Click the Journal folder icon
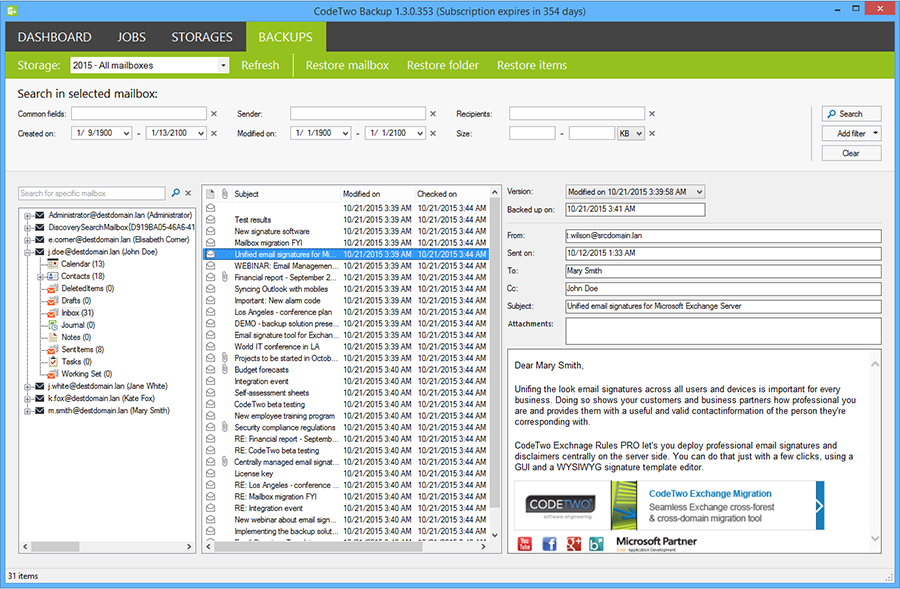 tap(53, 325)
